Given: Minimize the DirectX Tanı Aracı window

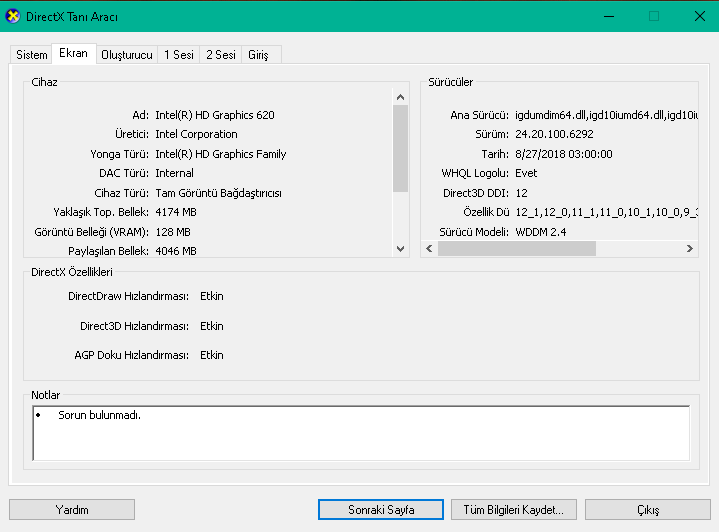Looking at the screenshot, I should 609,17.
